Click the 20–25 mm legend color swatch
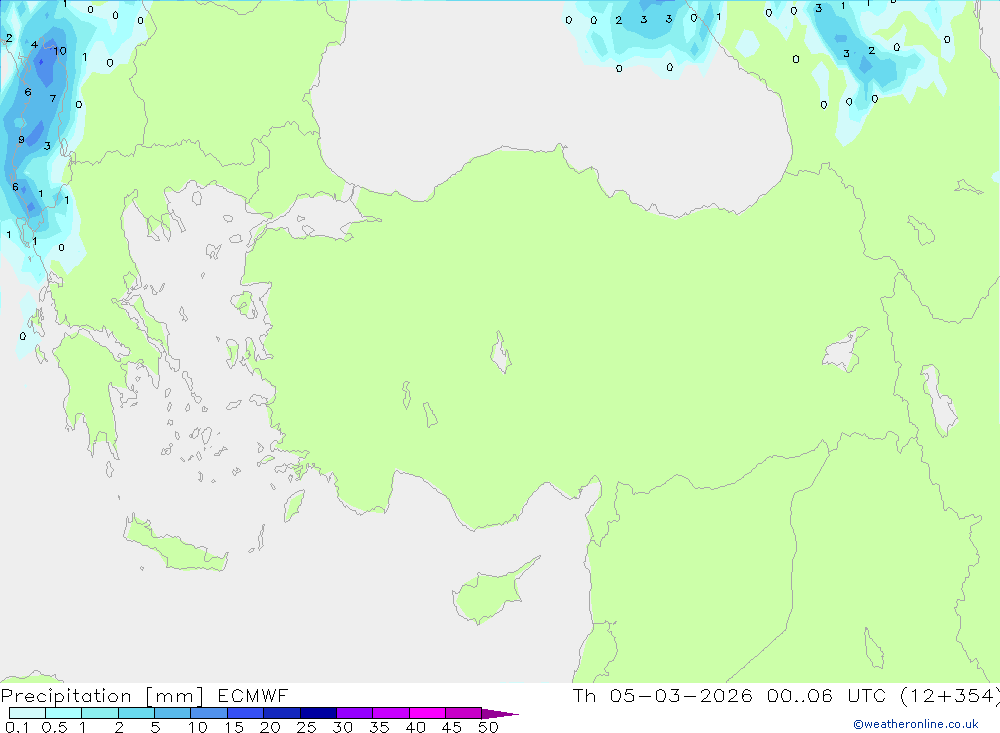 pos(281,713)
